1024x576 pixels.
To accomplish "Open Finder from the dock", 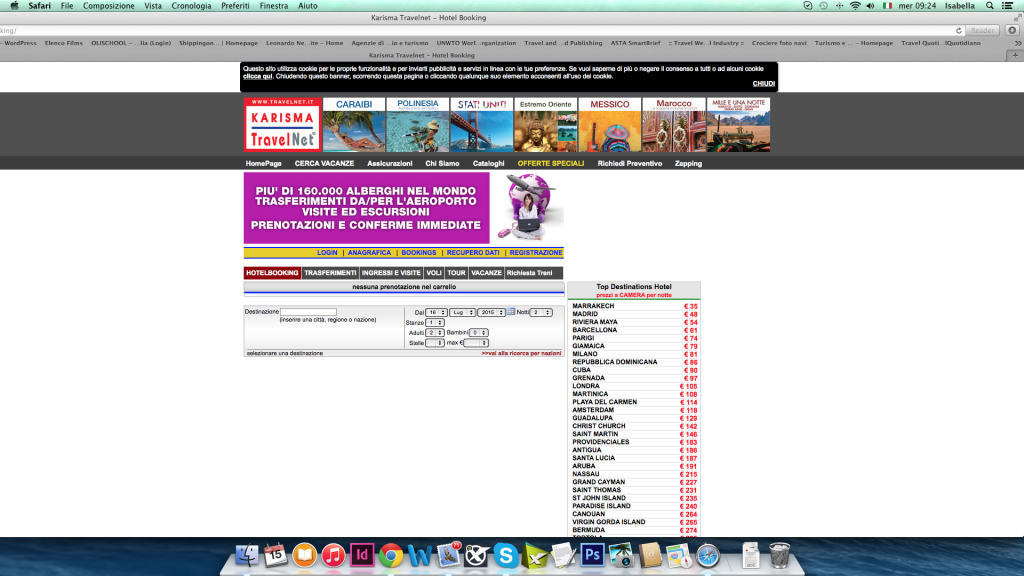I will (247, 554).
